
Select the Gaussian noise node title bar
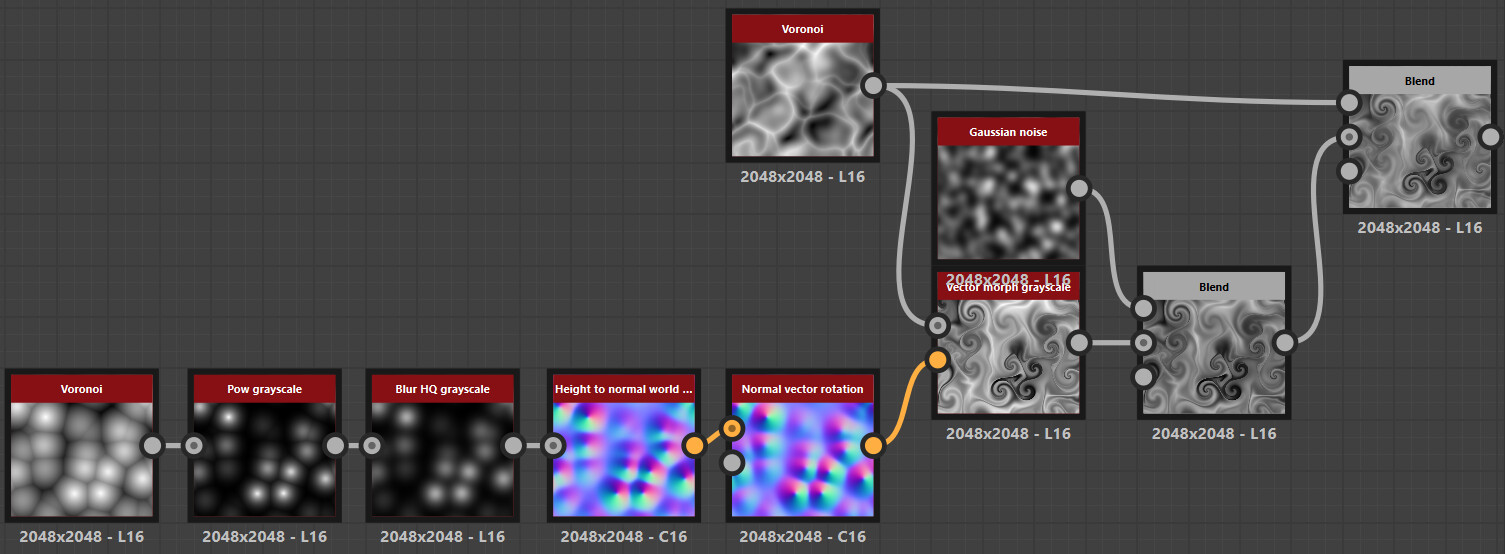[1007, 132]
